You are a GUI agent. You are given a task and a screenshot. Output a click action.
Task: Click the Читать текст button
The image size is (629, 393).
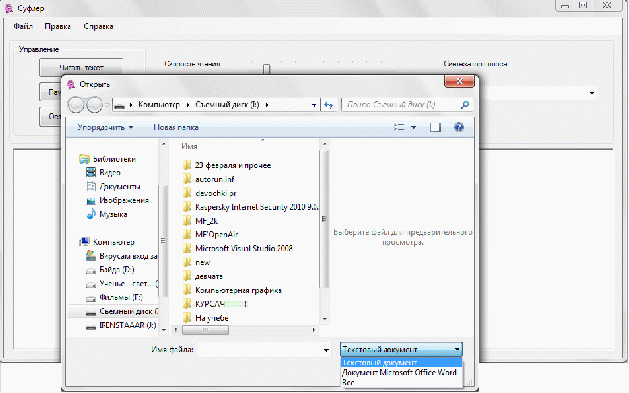click(x=81, y=67)
